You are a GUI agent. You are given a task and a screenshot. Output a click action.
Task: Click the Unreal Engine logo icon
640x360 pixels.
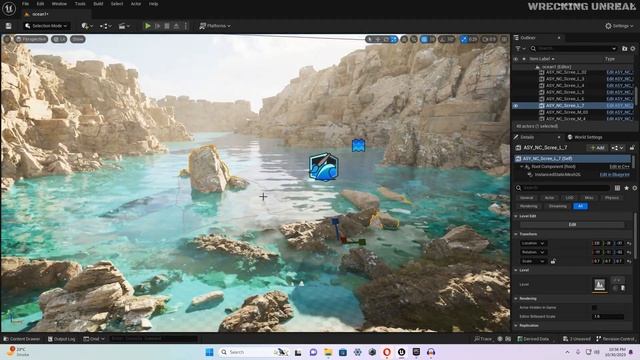(9, 8)
